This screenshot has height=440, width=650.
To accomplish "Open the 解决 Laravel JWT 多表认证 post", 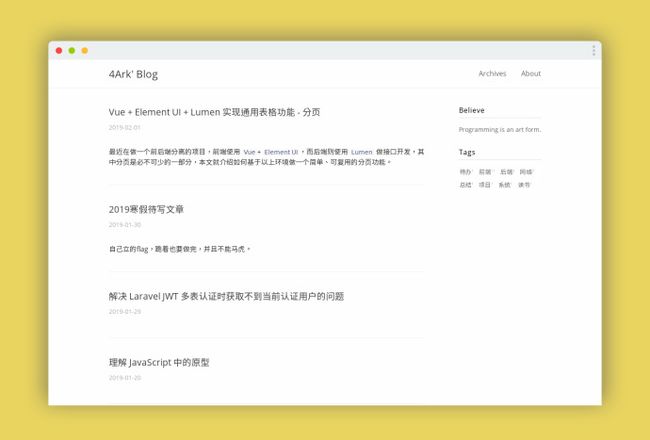I will (x=226, y=296).
